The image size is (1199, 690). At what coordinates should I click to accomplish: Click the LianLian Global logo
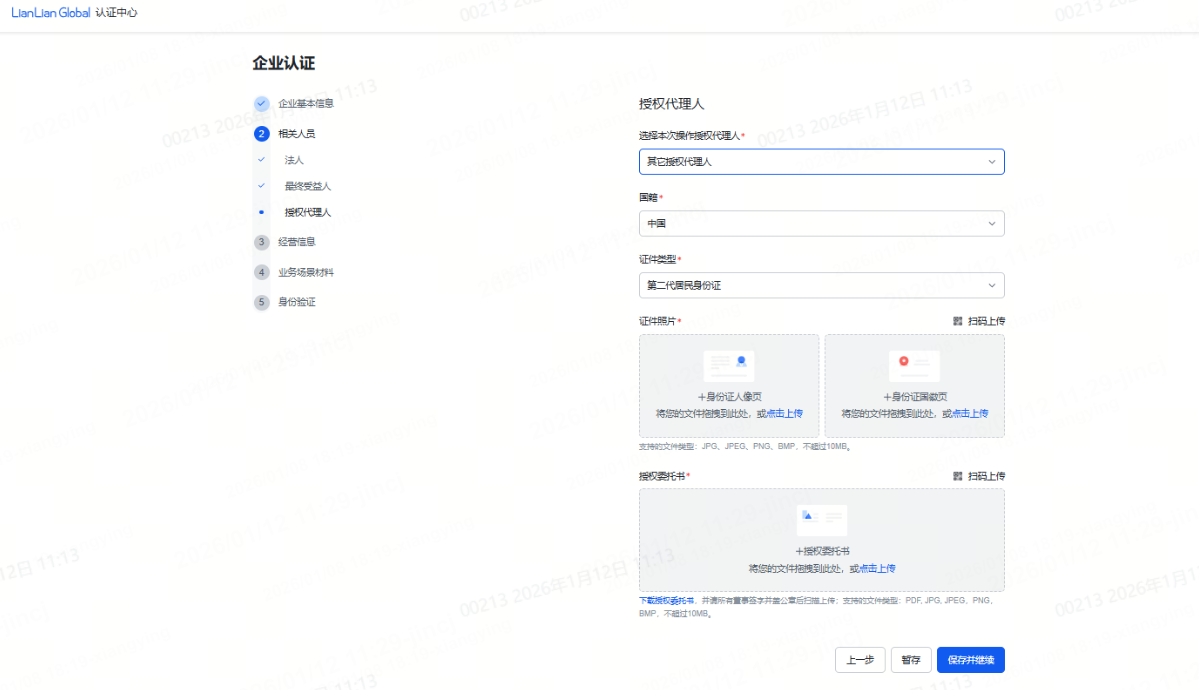pos(50,13)
